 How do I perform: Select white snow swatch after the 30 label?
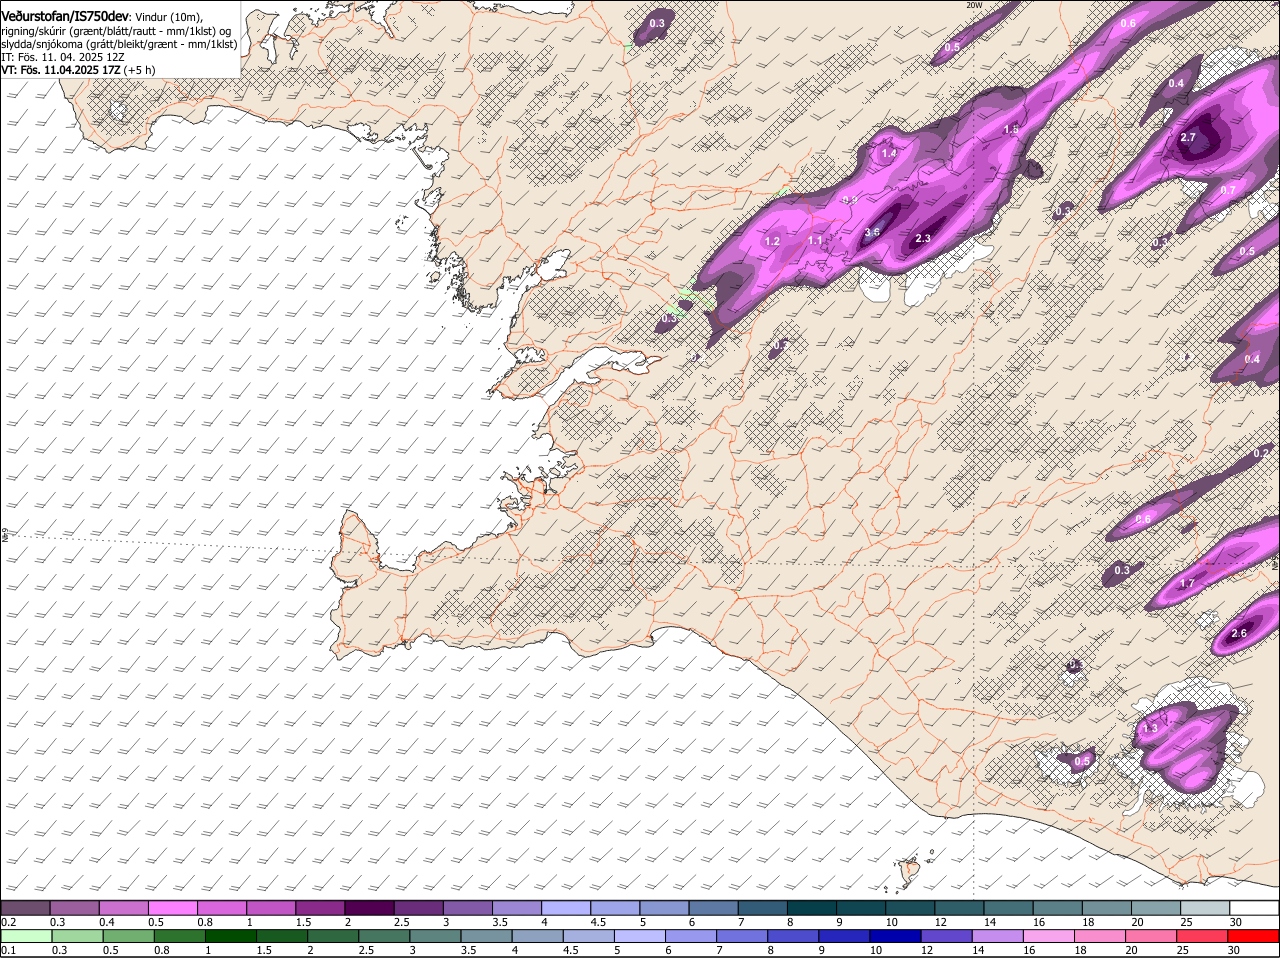1255,907
